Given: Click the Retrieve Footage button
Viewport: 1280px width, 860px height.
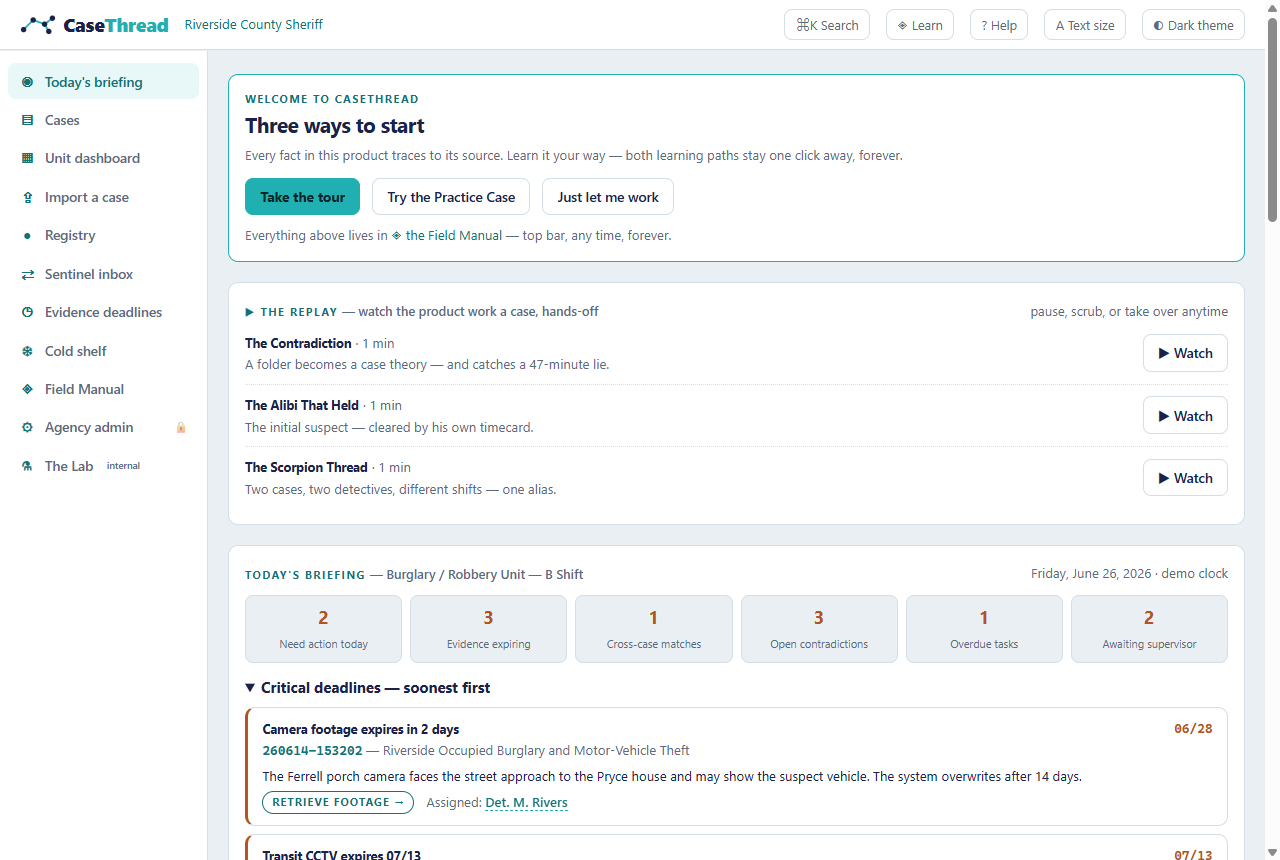Looking at the screenshot, I should click(338, 802).
